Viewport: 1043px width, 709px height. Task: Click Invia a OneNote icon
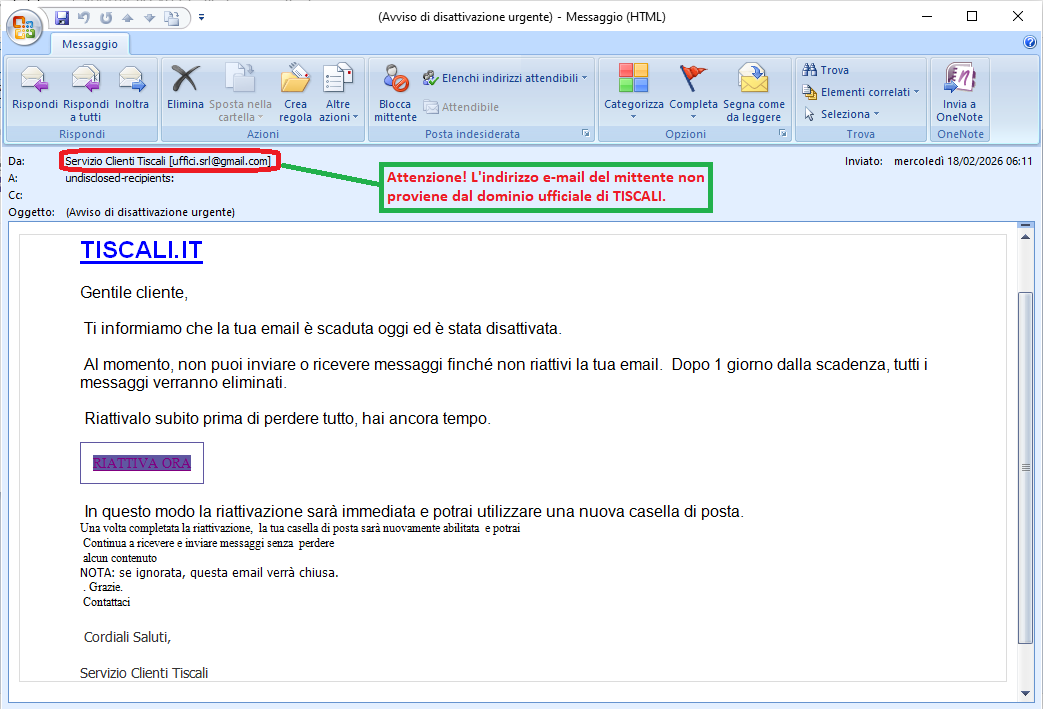(x=960, y=80)
